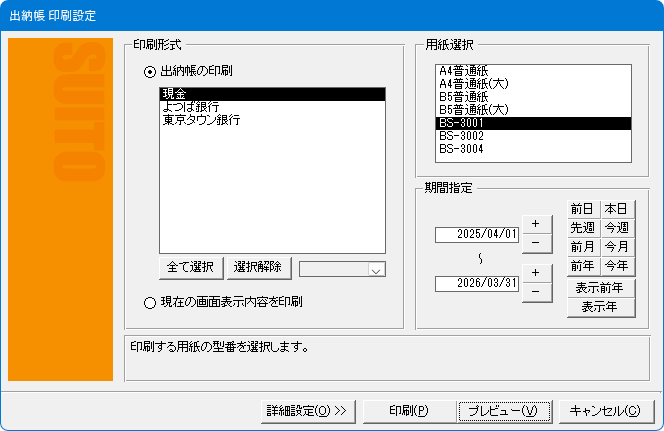The image size is (664, 431).
Task: Click the 全て選択 button
Action: pyautogui.click(x=190, y=268)
